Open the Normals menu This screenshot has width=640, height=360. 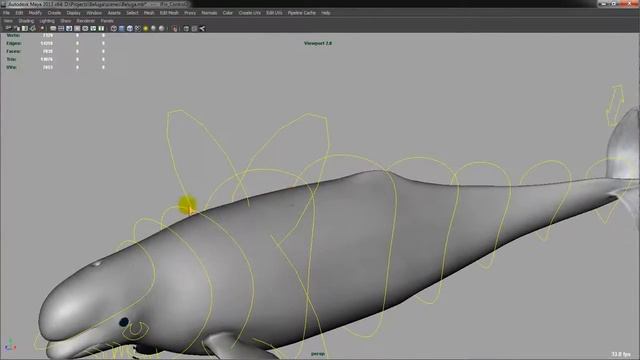tap(209, 13)
